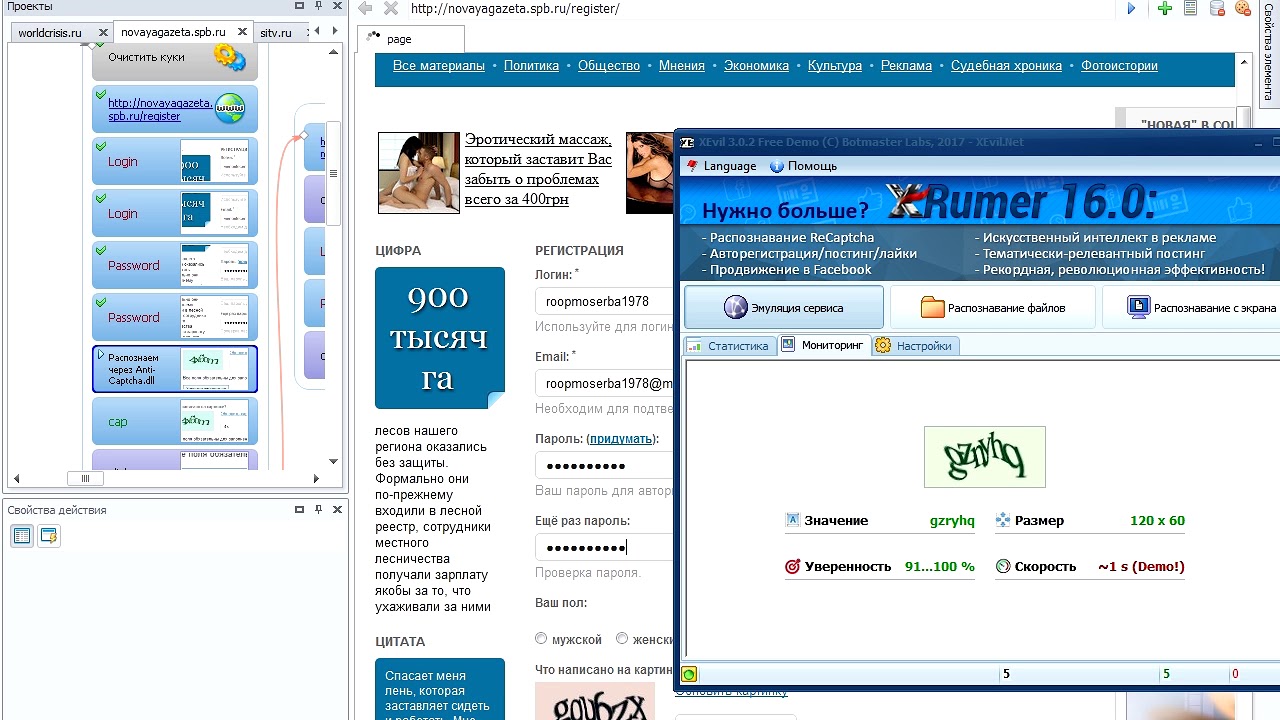Click the web page scrollbar up arrow
The height and width of the screenshot is (720, 1280).
[x=1243, y=61]
